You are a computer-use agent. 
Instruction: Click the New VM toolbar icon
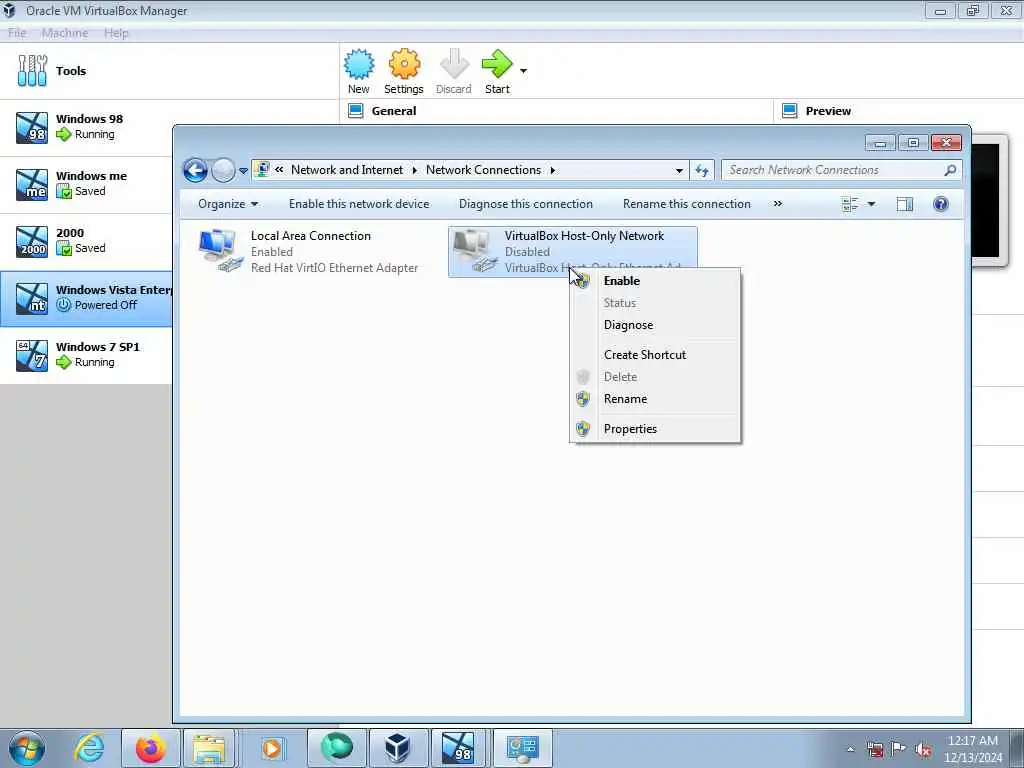click(x=359, y=71)
